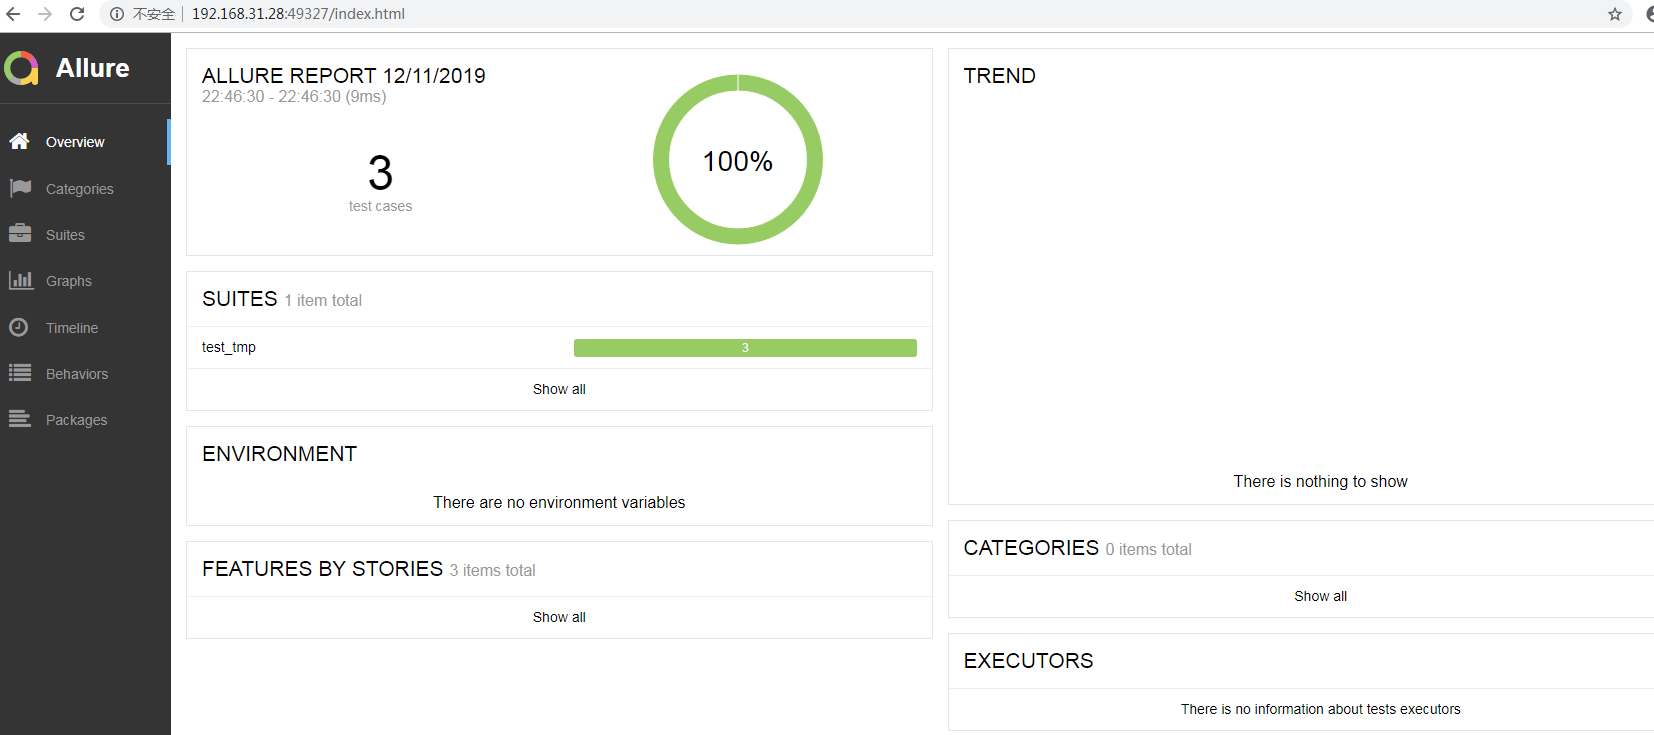Click the Allure logo icon
1654x735 pixels.
click(21, 68)
